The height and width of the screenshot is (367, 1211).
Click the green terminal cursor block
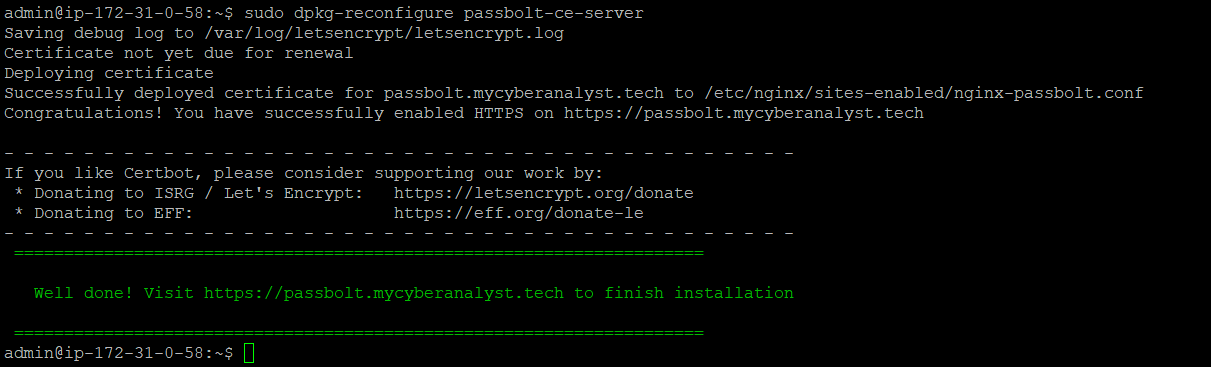[249, 353]
